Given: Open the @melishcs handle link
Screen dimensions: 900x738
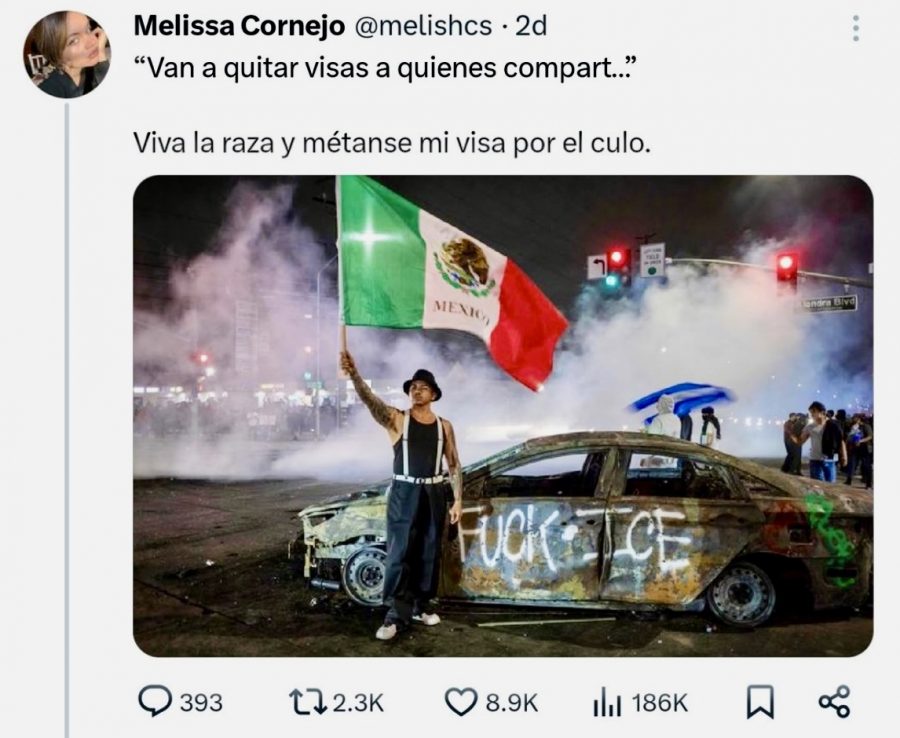Looking at the screenshot, I should click(x=424, y=26).
